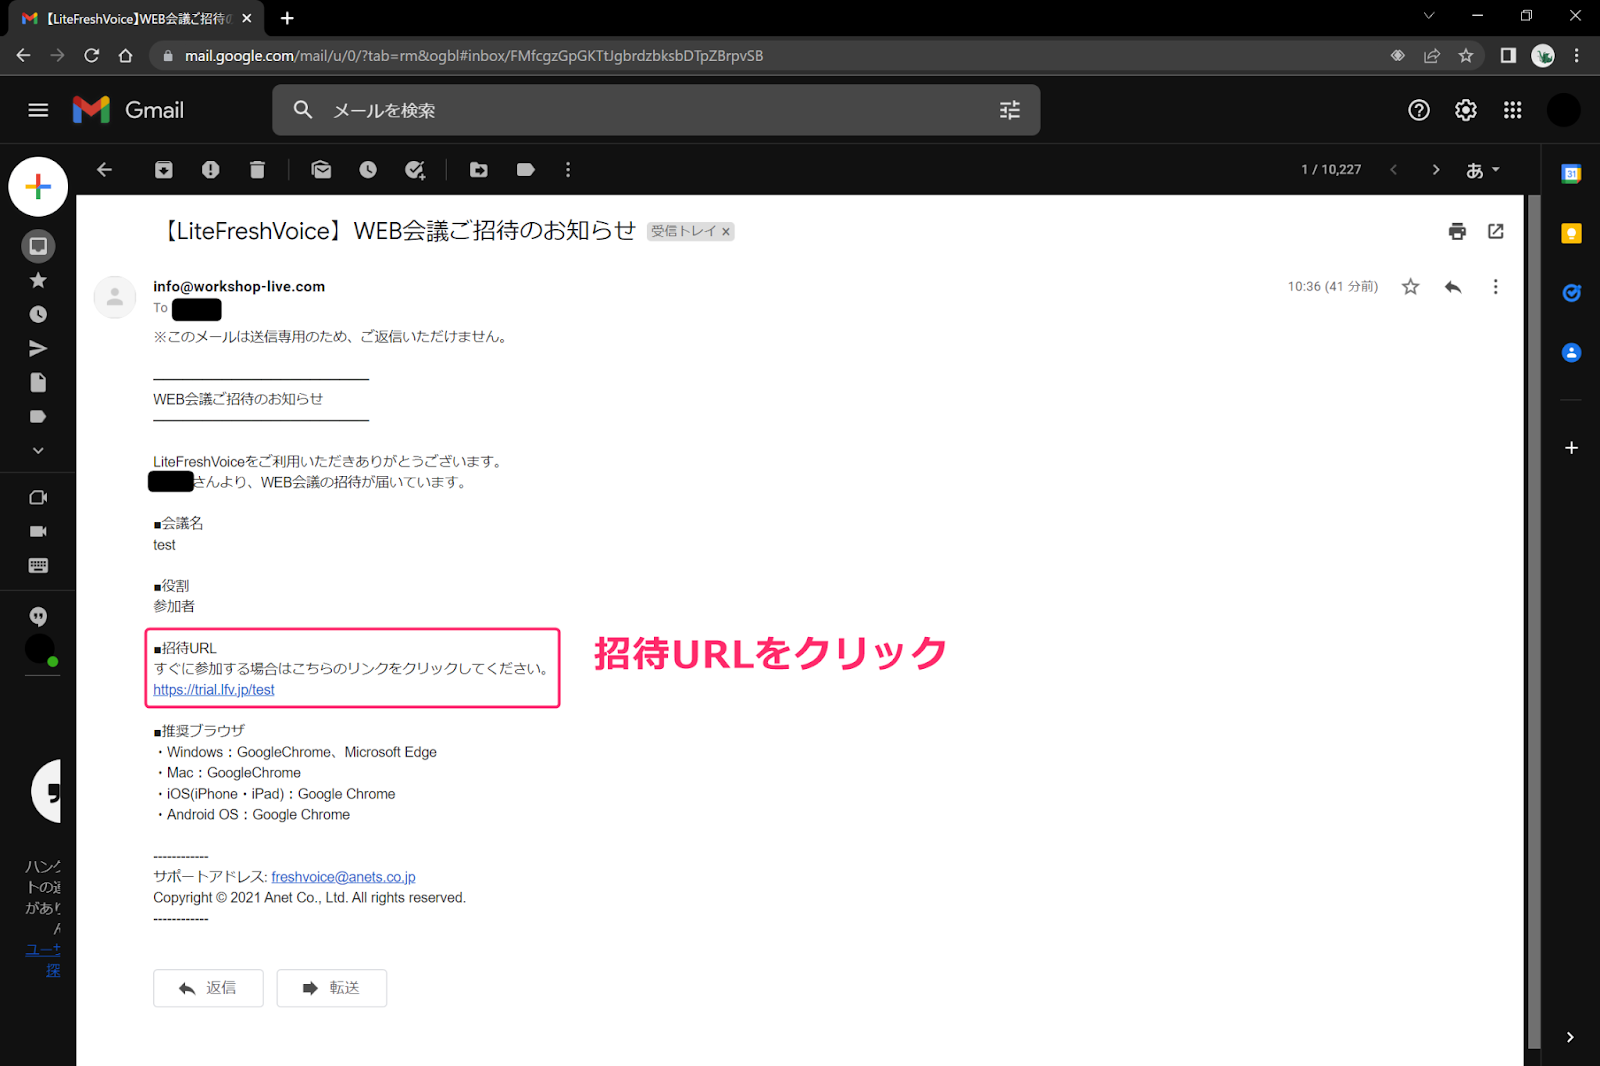1600x1066 pixels.
Task: Open Gmail support help icon
Action: pos(1419,110)
